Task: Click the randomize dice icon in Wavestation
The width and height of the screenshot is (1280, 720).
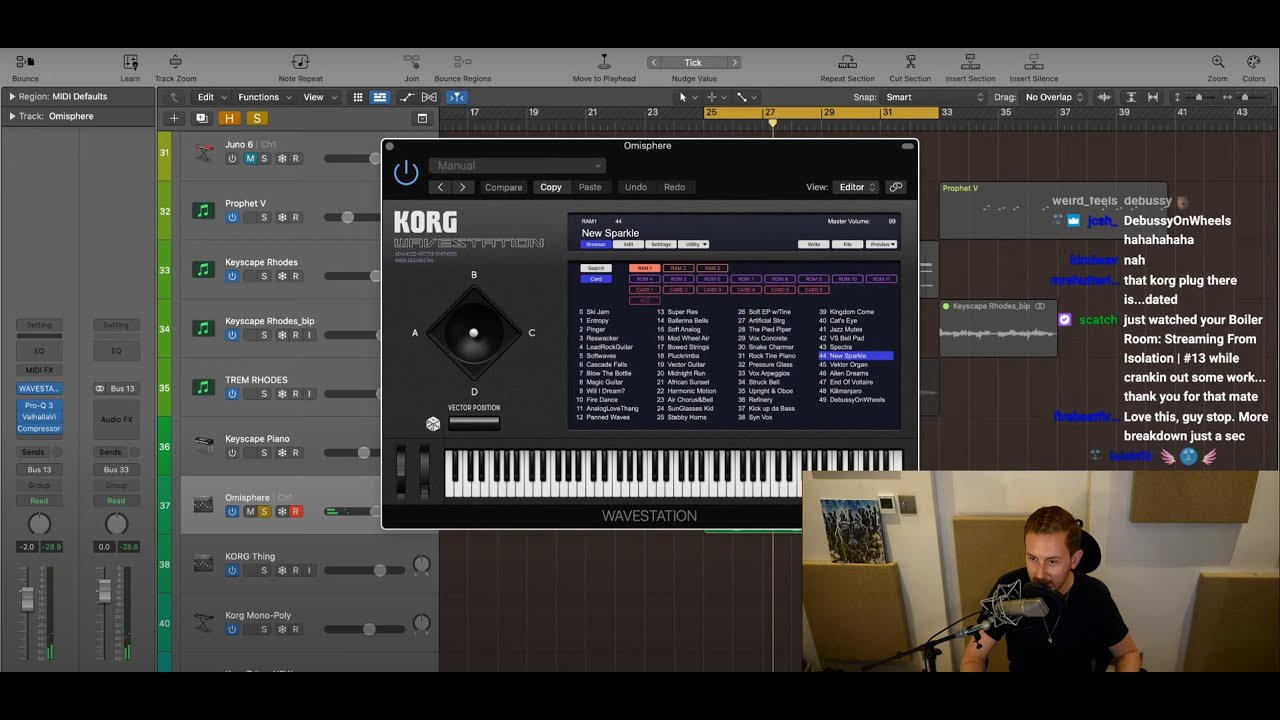Action: pos(433,424)
